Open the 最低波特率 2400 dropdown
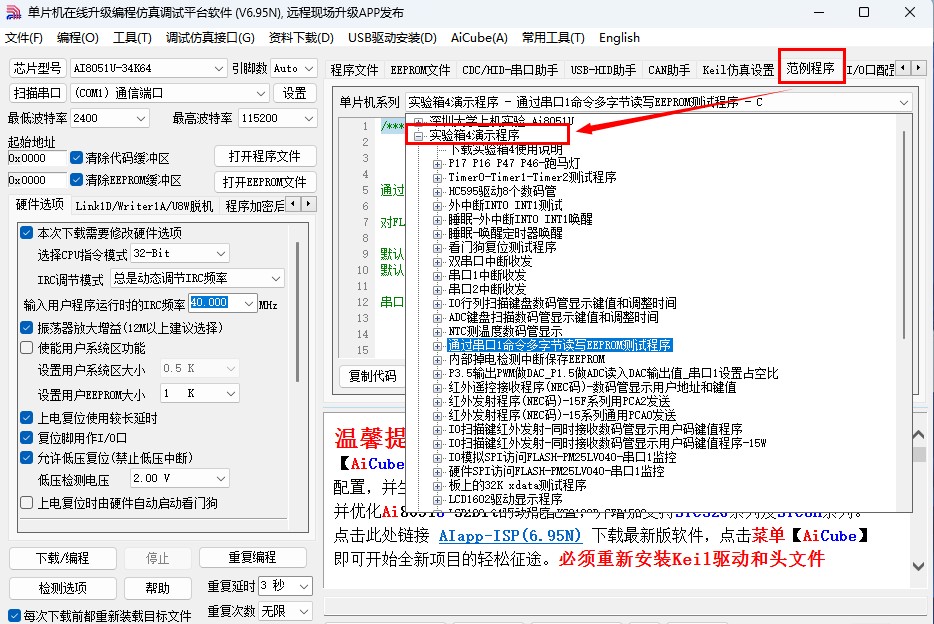This screenshot has height=624, width=934. [x=110, y=118]
